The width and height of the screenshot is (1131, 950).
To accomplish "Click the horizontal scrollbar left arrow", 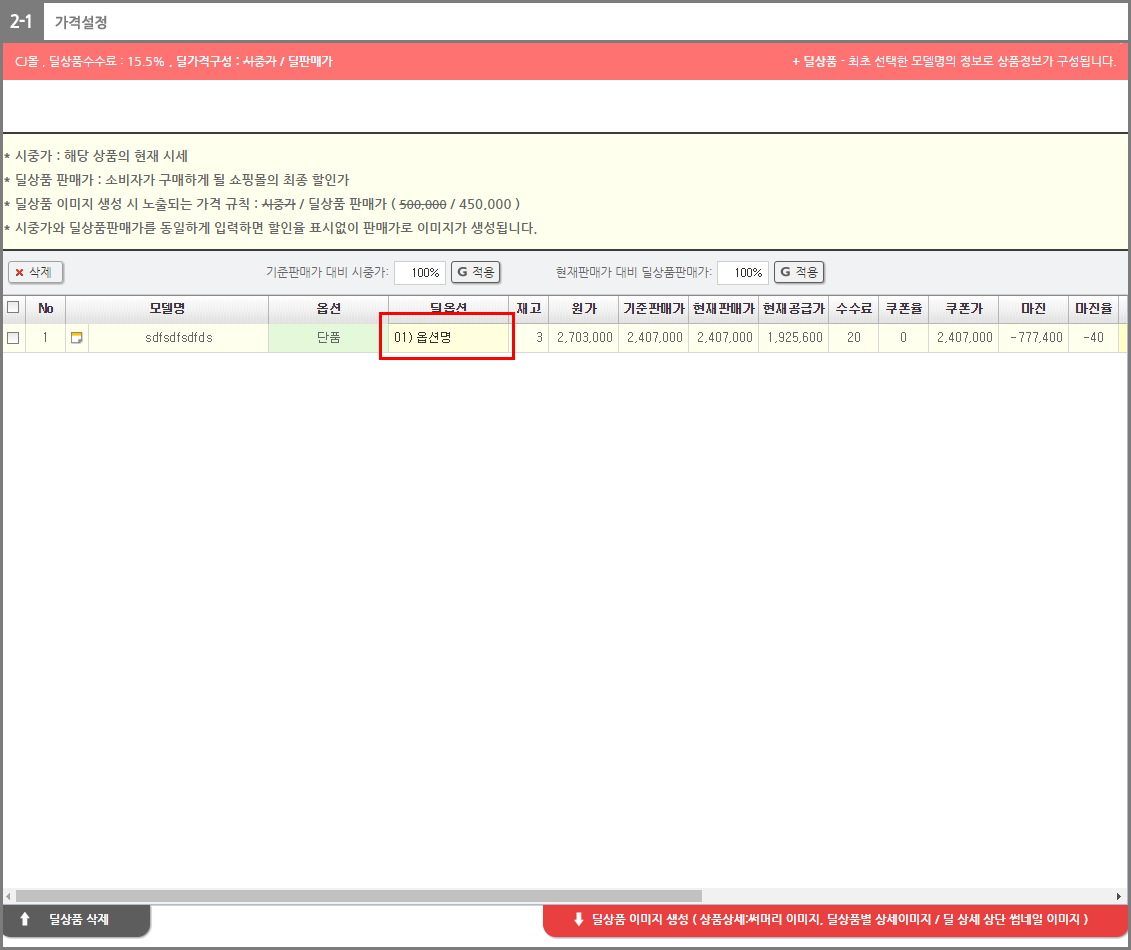I will [x=9, y=896].
